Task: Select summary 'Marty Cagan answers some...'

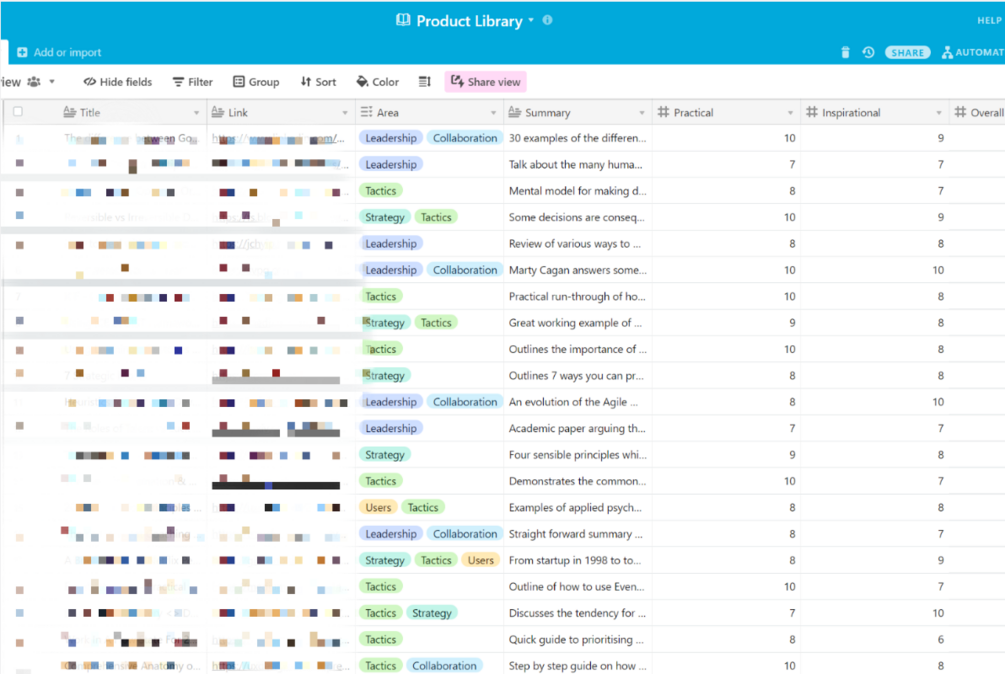Action: 577,270
